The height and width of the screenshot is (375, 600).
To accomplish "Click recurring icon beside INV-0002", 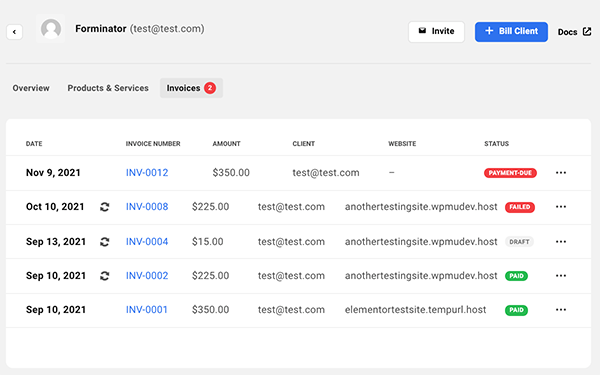I will coord(104,276).
